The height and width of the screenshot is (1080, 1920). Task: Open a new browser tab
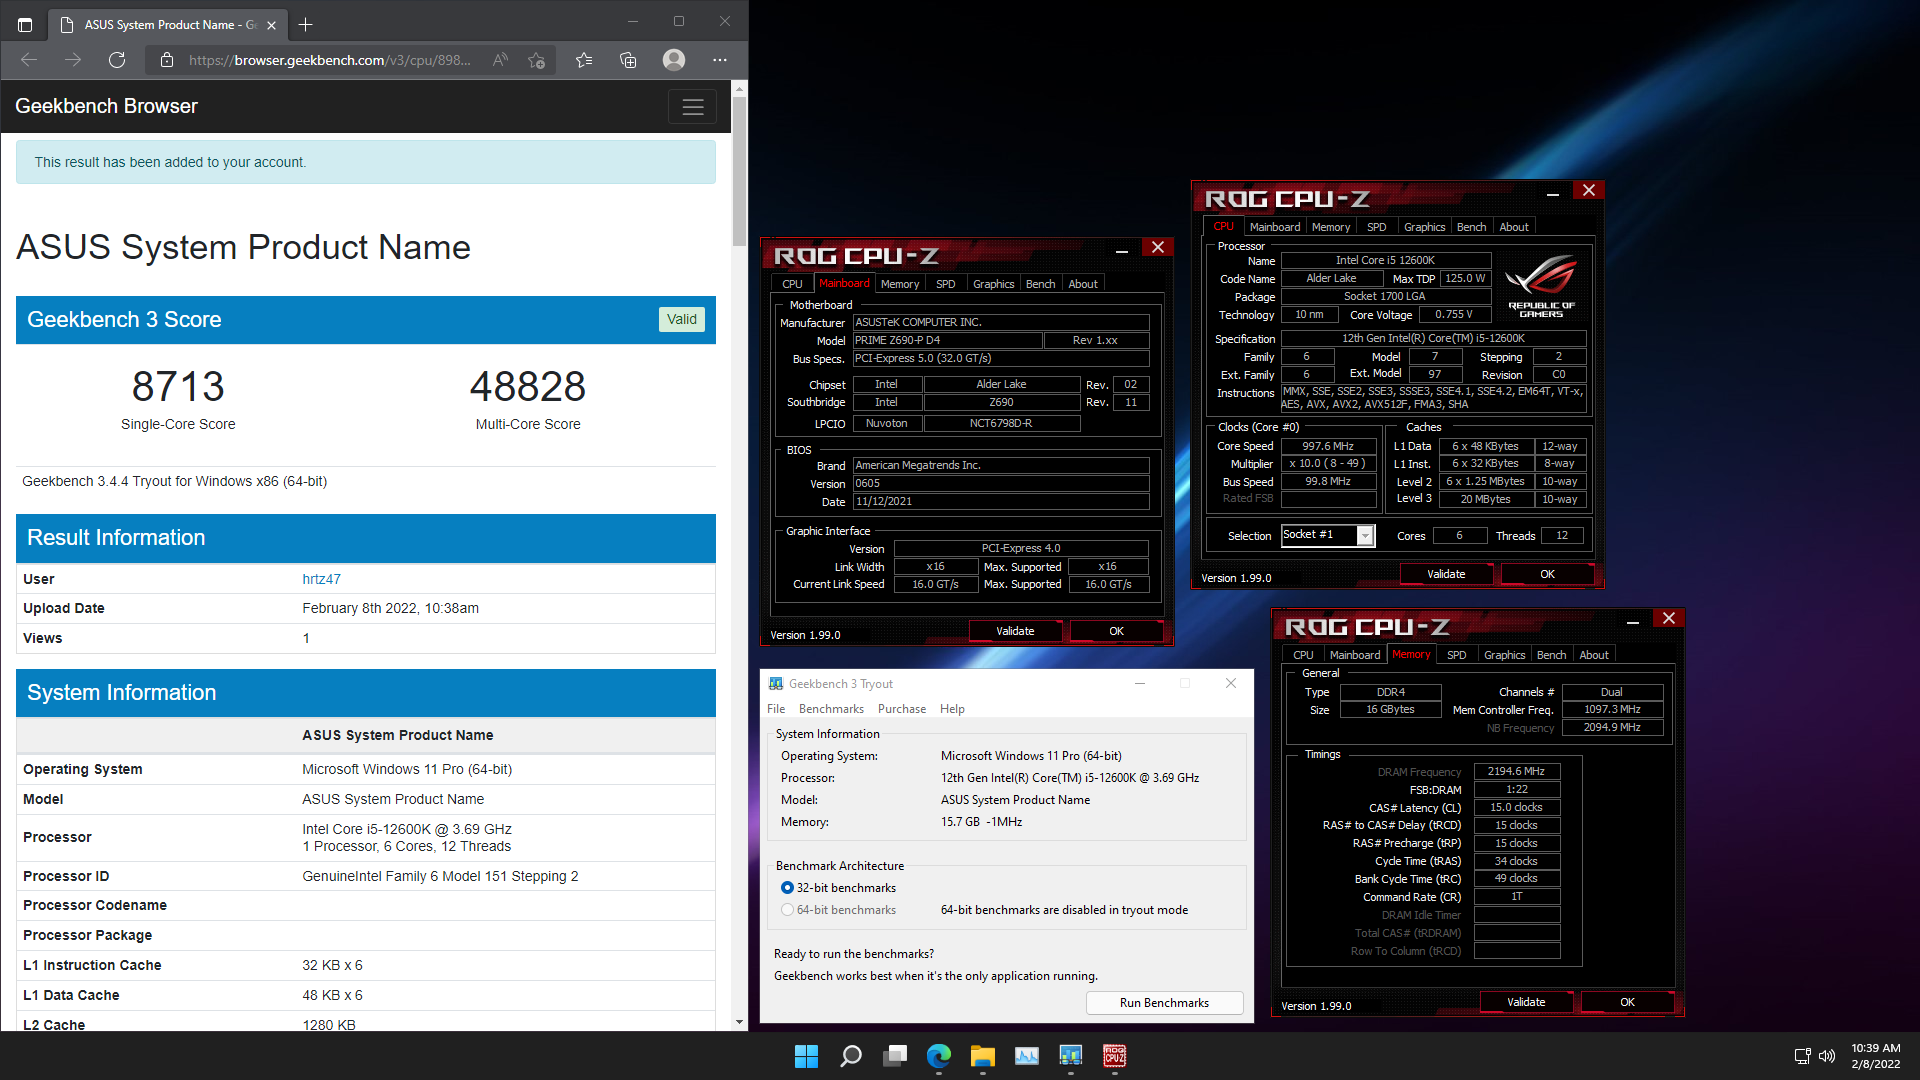click(x=306, y=24)
